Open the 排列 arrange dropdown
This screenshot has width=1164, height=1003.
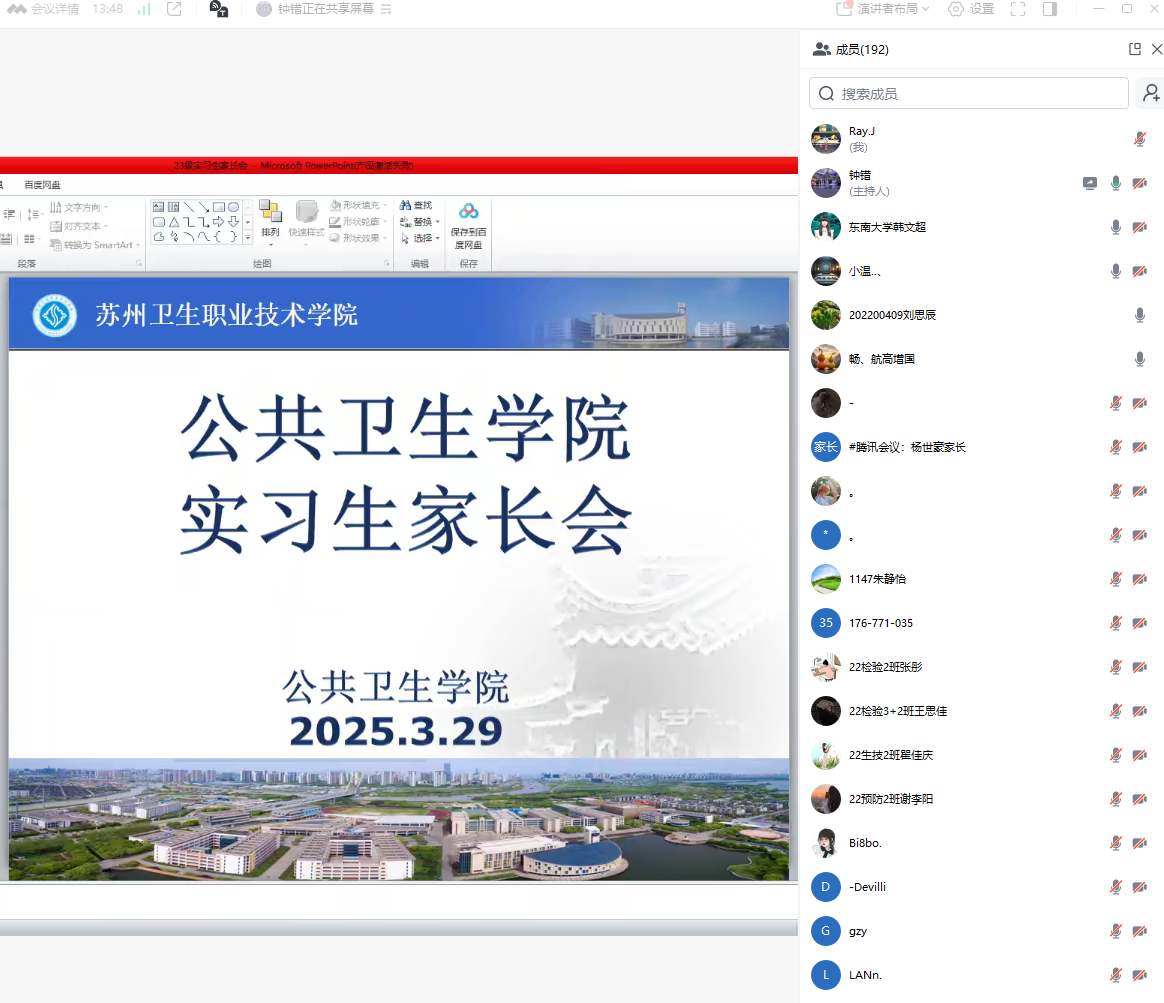270,223
